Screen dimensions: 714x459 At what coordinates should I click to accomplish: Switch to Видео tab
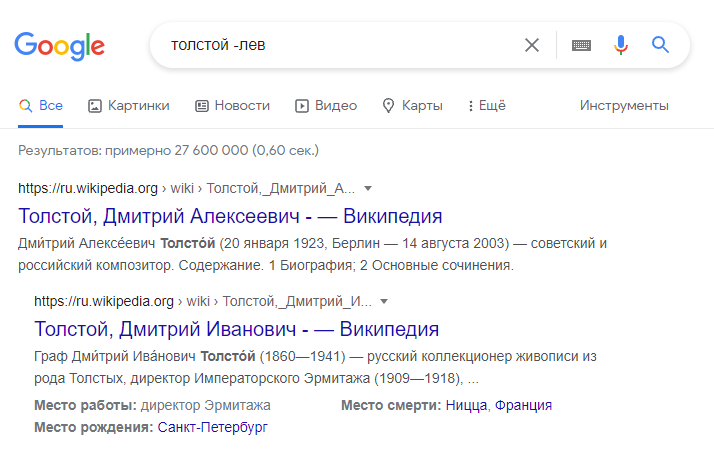pos(326,106)
